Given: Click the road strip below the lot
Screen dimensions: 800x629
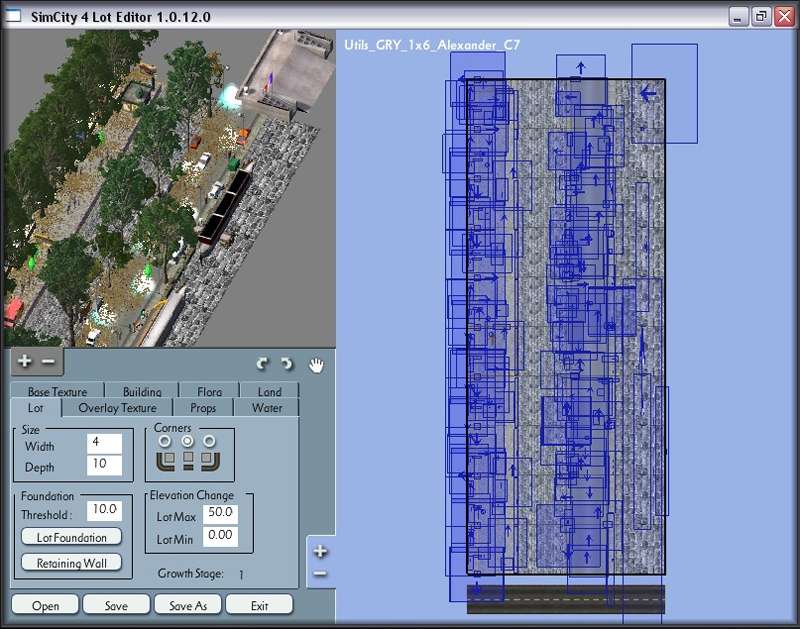Looking at the screenshot, I should (x=566, y=599).
